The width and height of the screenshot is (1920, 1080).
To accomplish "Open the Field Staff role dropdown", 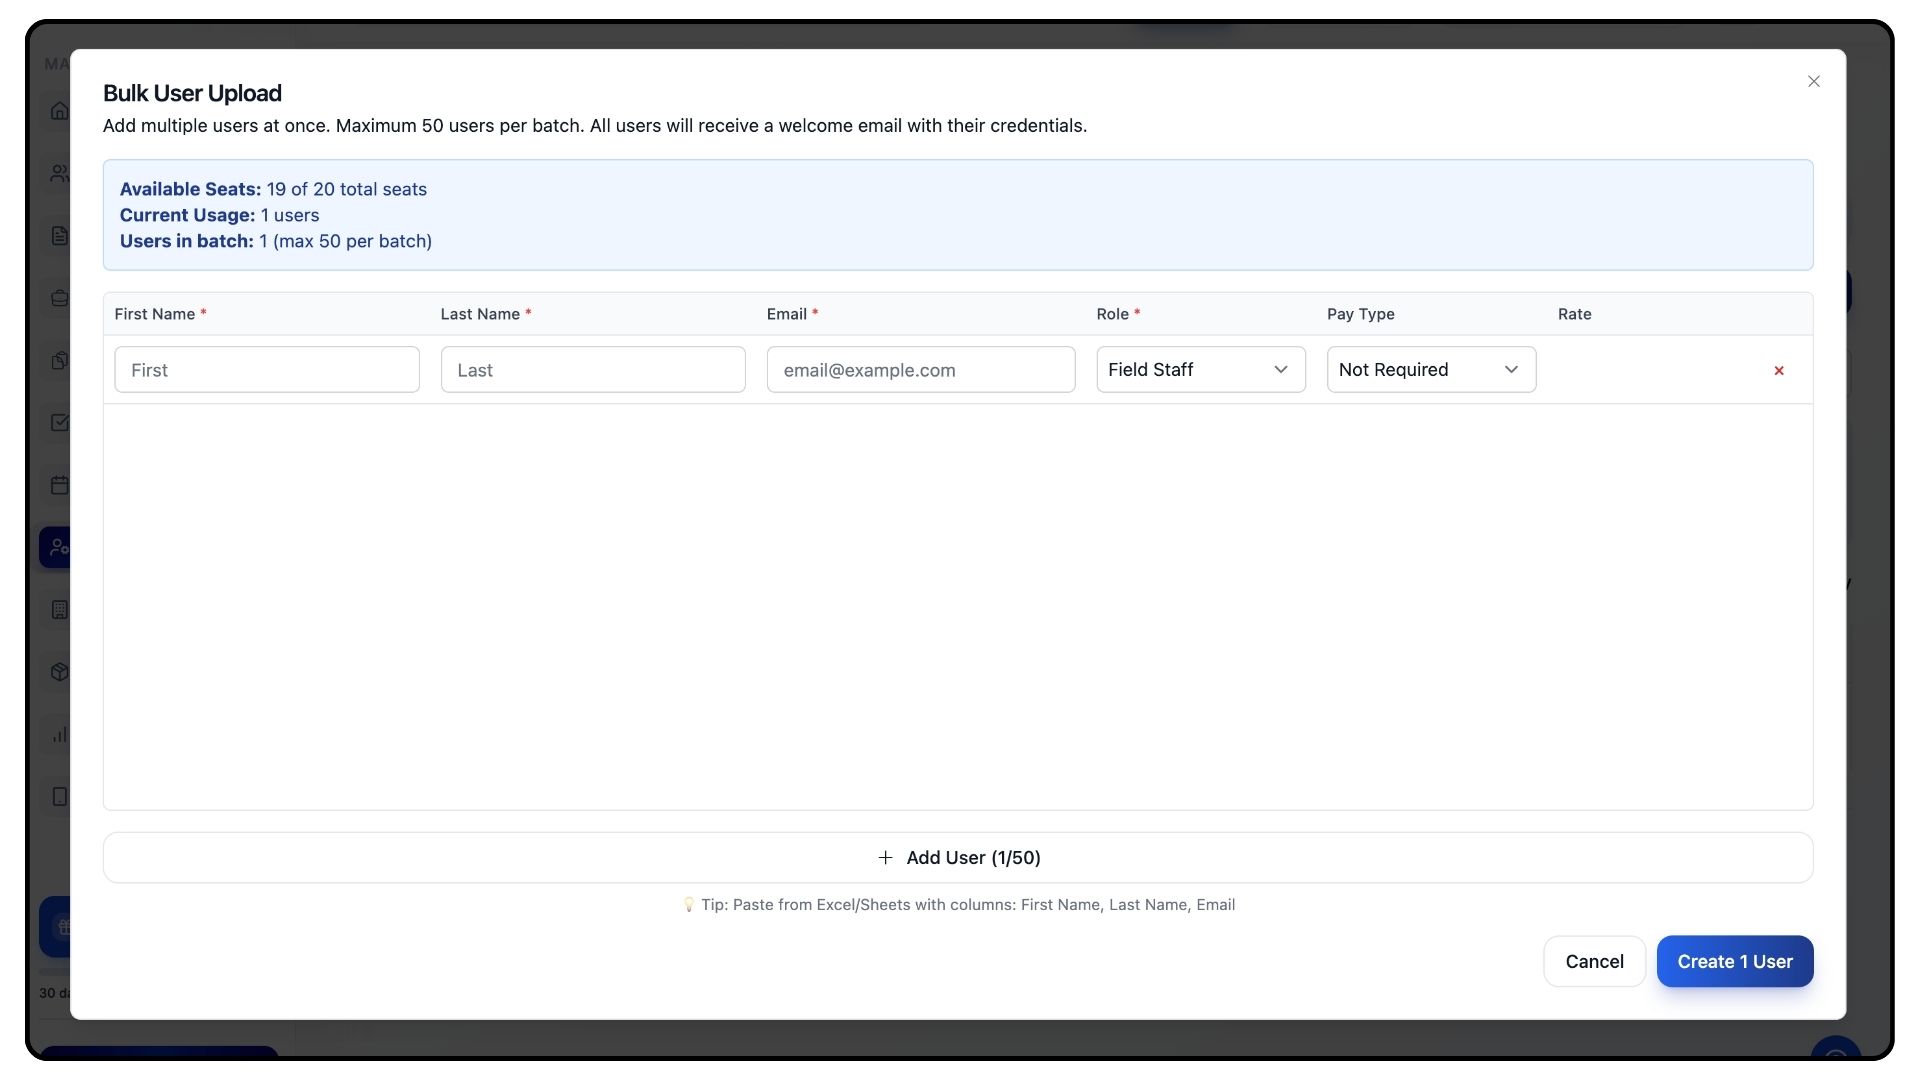I will click(1200, 370).
